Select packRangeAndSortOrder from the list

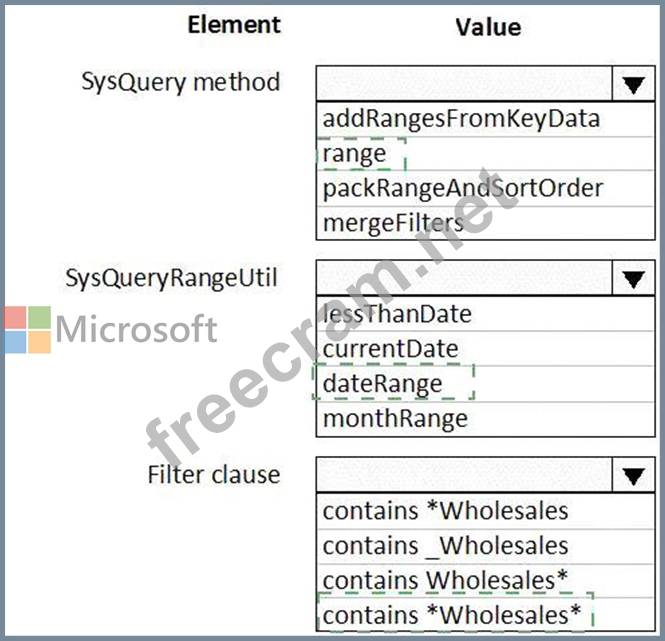(463, 188)
